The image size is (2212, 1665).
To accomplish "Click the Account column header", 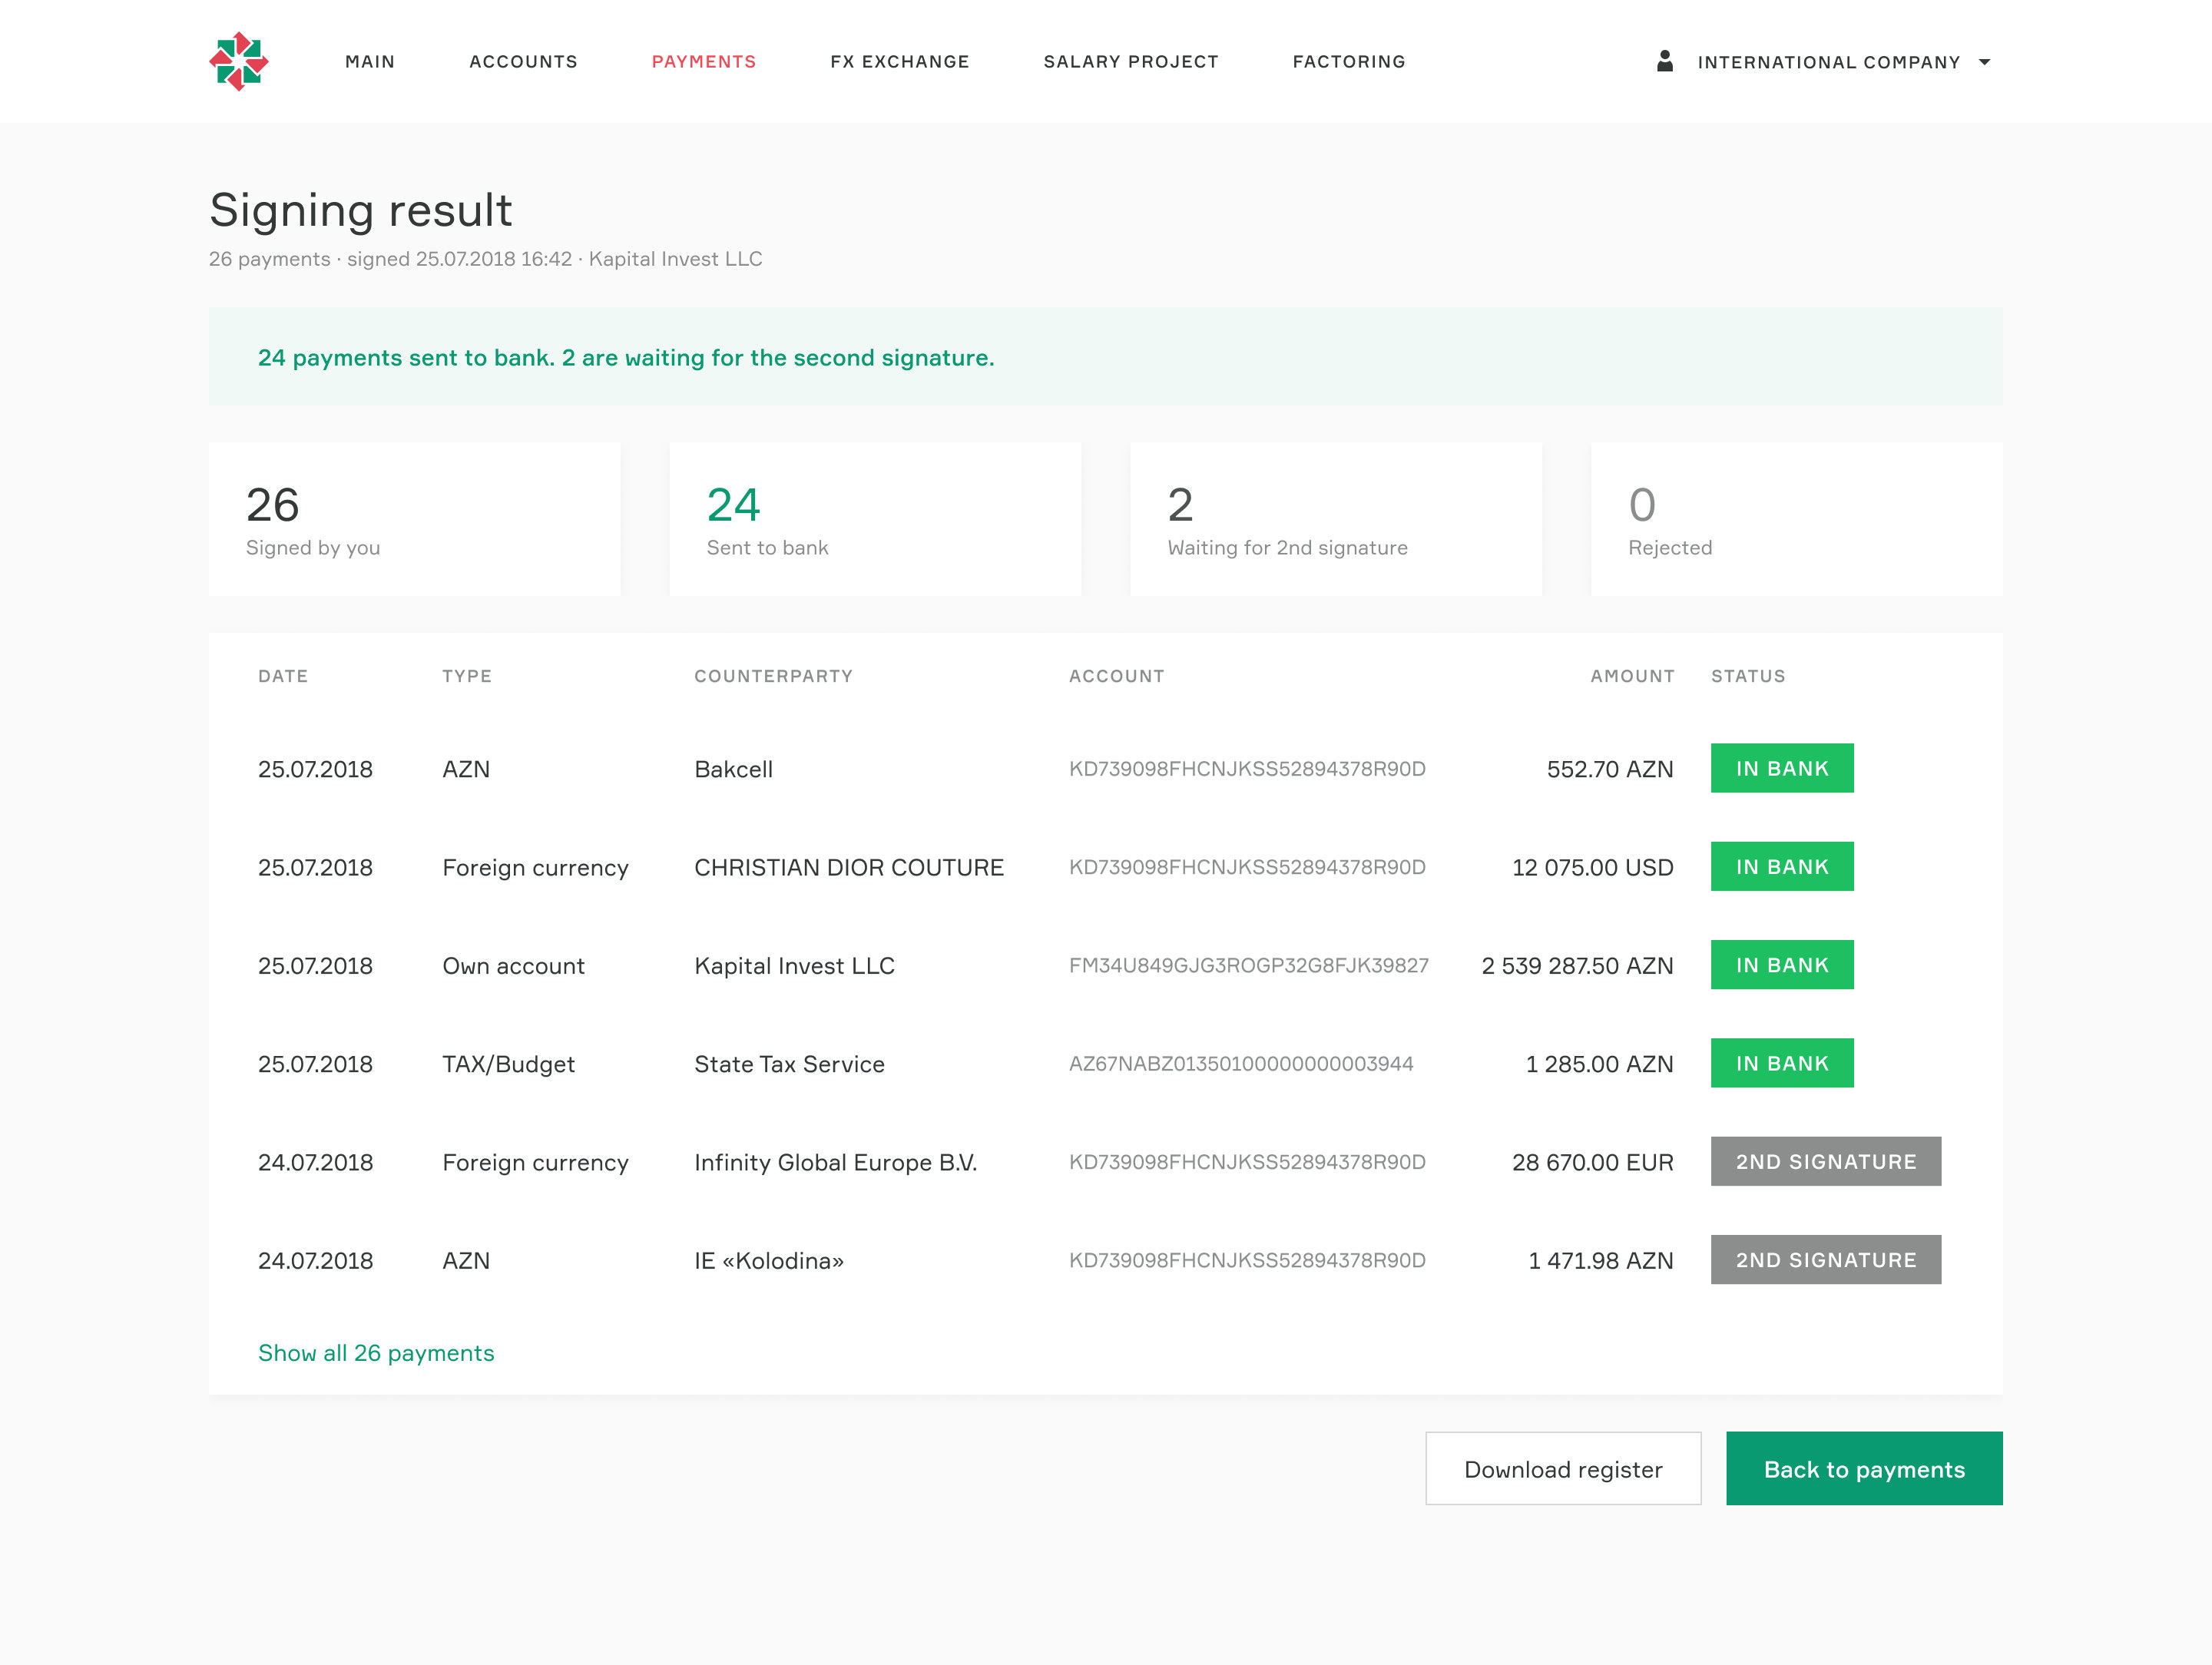I will click(1116, 676).
